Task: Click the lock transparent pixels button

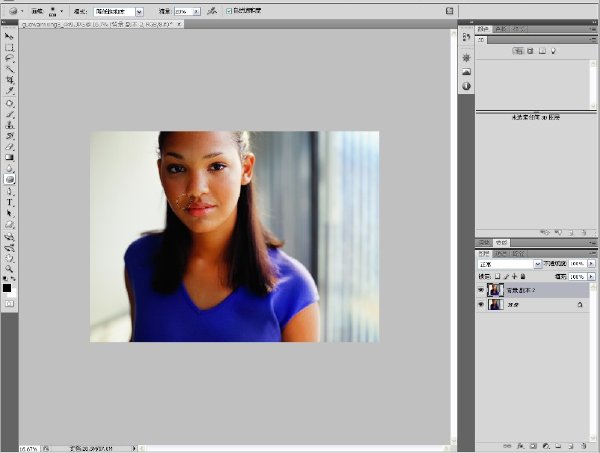Action: [x=497, y=276]
